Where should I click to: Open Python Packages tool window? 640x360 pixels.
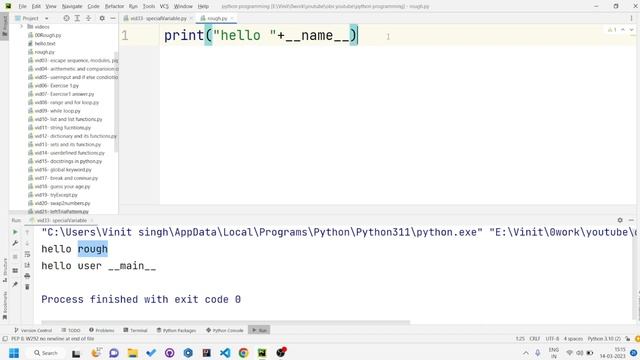[176, 330]
